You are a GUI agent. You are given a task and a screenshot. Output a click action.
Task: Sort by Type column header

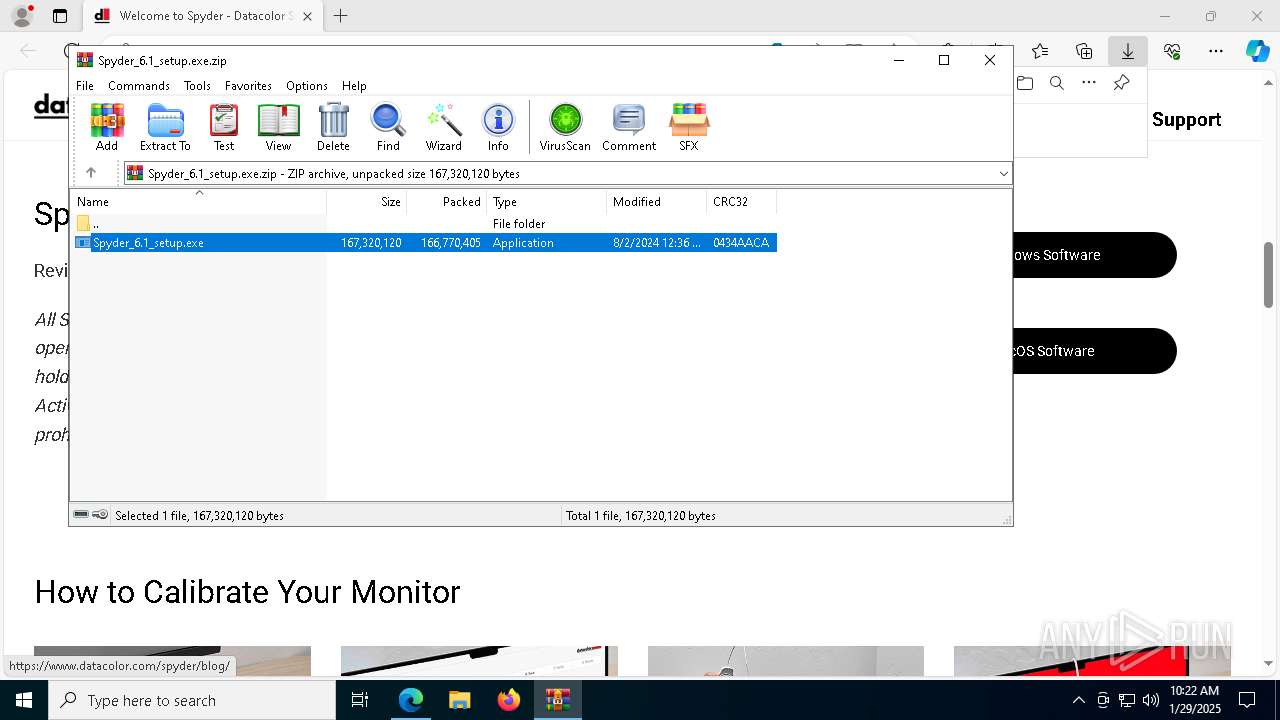point(547,201)
